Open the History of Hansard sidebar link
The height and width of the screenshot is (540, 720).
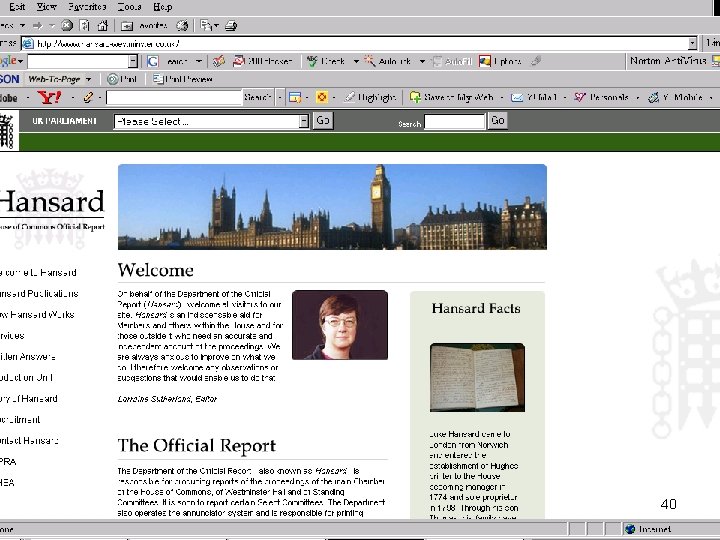[28, 399]
